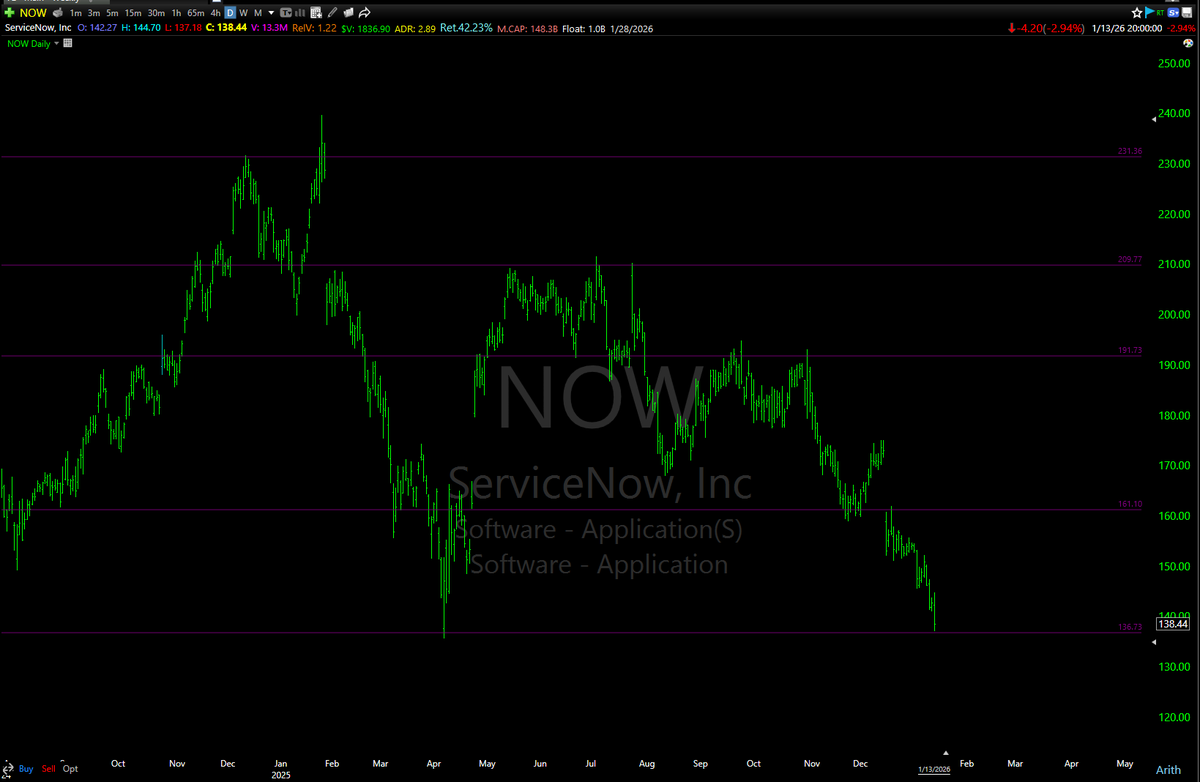The image size is (1200, 782).
Task: Open the data grid icon beside NOW Daily
Action: coord(67,43)
